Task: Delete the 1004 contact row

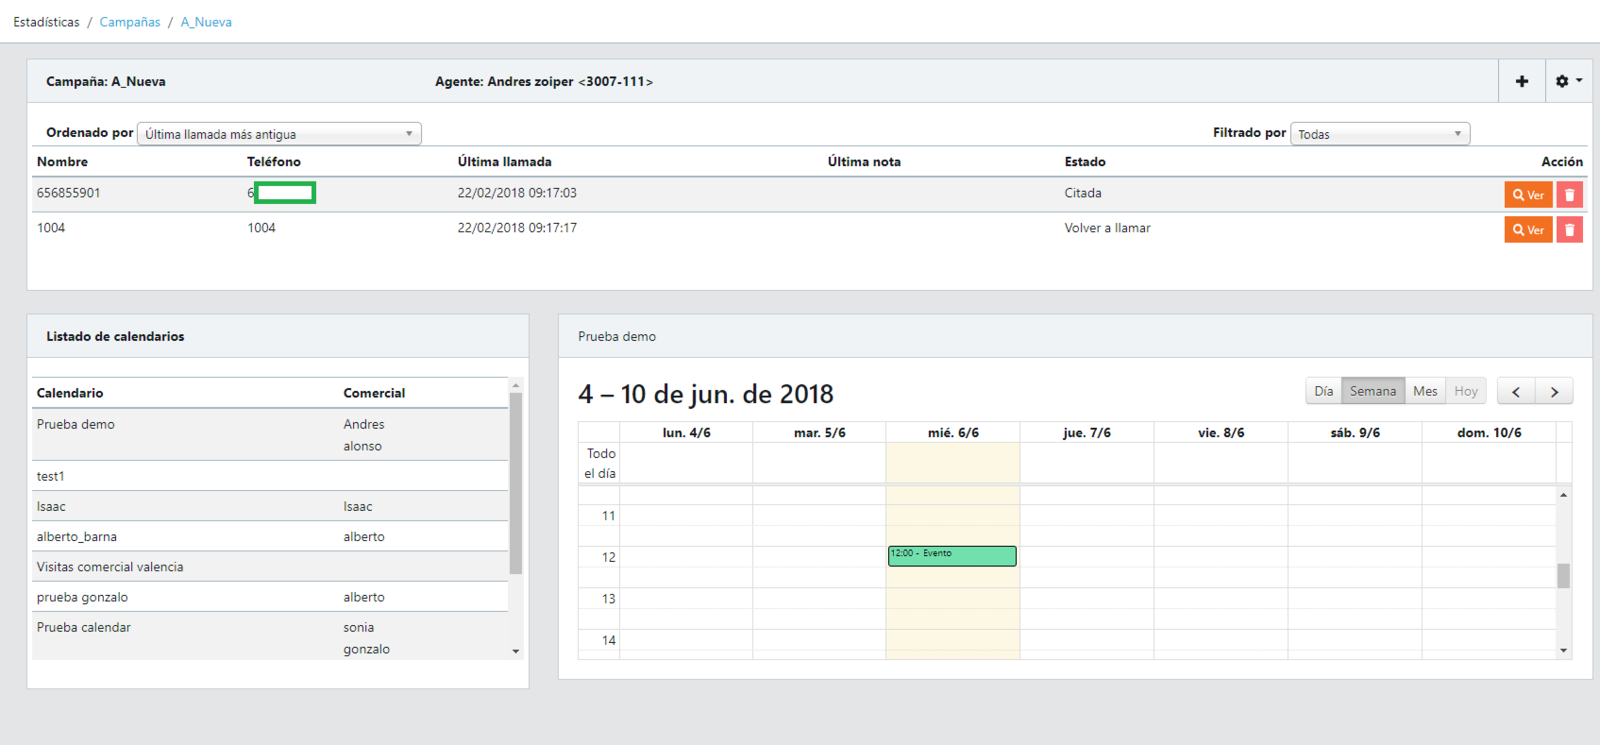Action: click(1569, 230)
